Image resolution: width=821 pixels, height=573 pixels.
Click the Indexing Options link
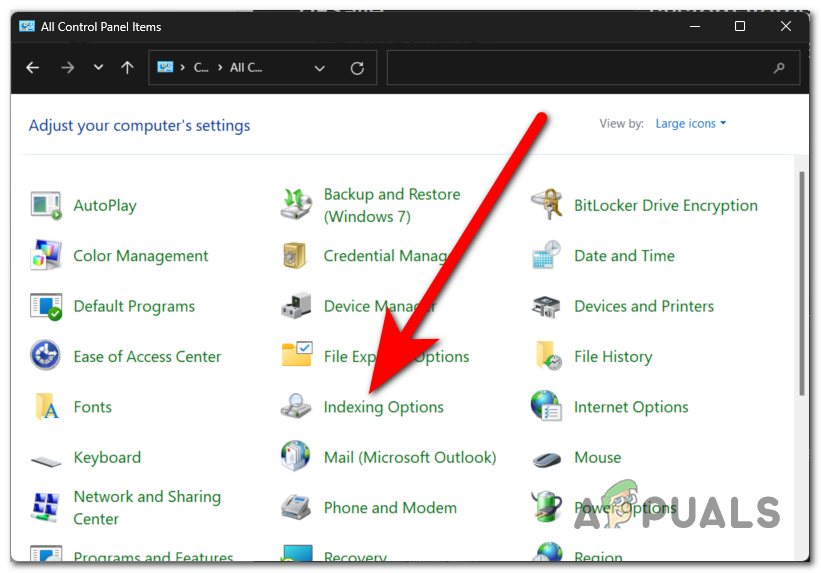383,407
